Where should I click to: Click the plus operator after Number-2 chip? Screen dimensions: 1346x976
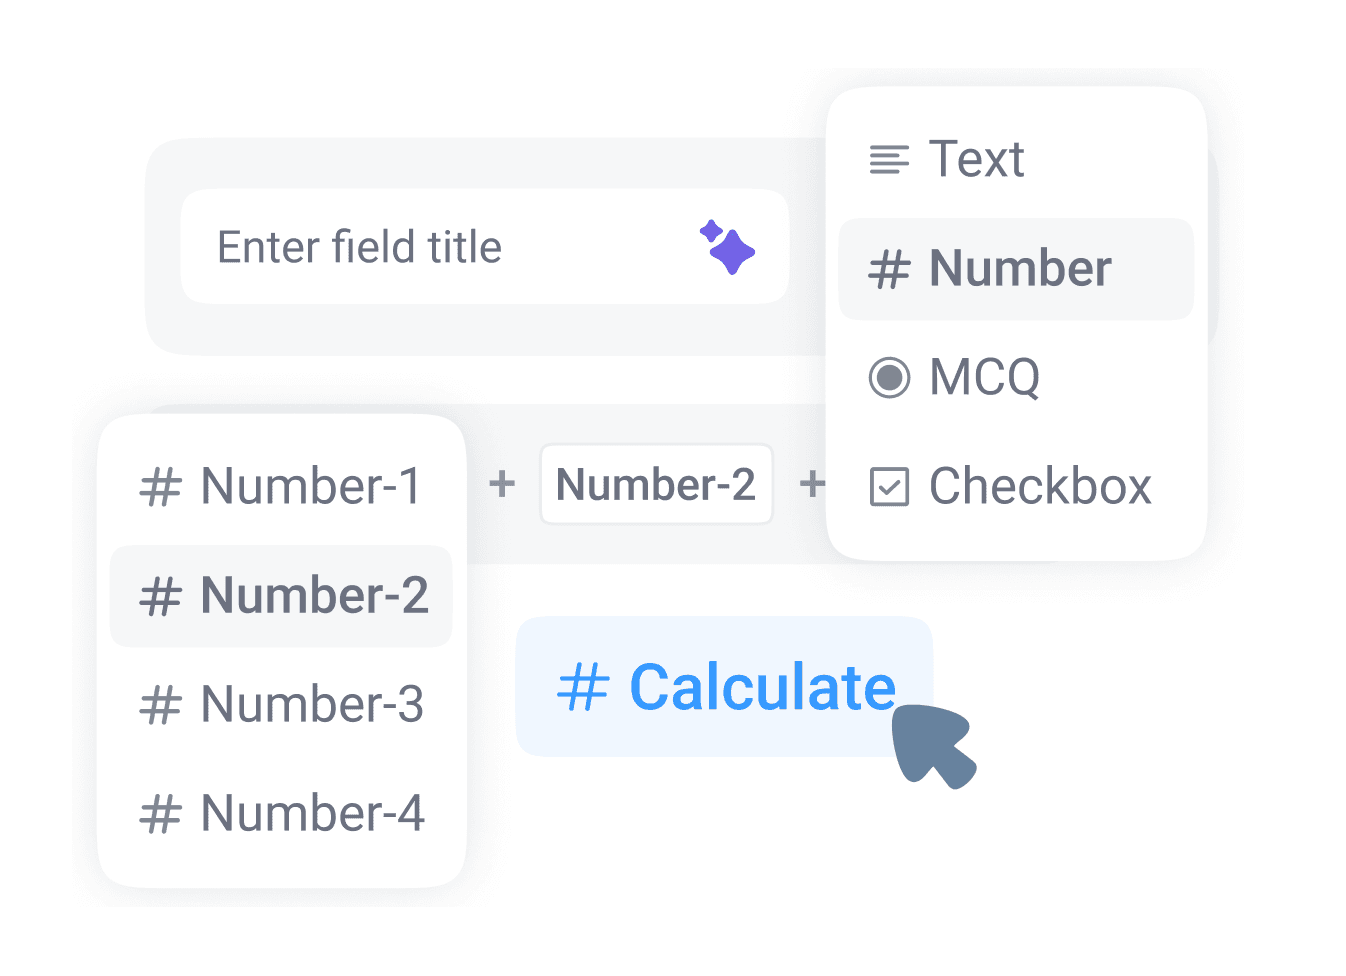[812, 485]
